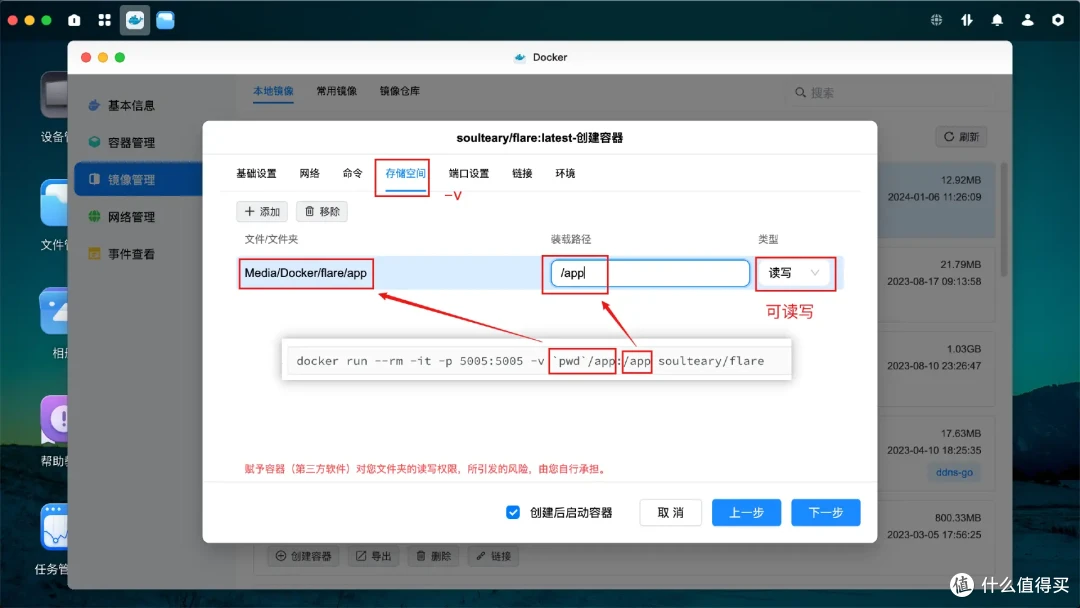
Task: Open the app grid launcher icon
Action: coord(105,20)
